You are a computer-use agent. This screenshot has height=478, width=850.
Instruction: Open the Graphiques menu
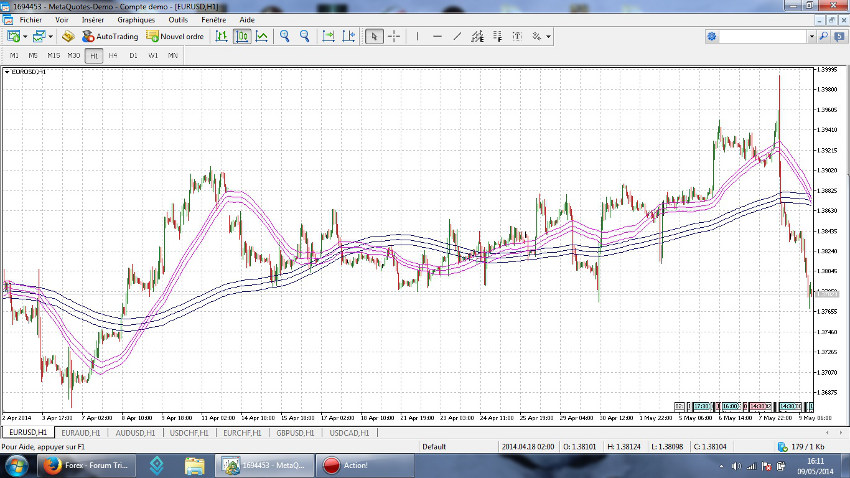click(136, 19)
